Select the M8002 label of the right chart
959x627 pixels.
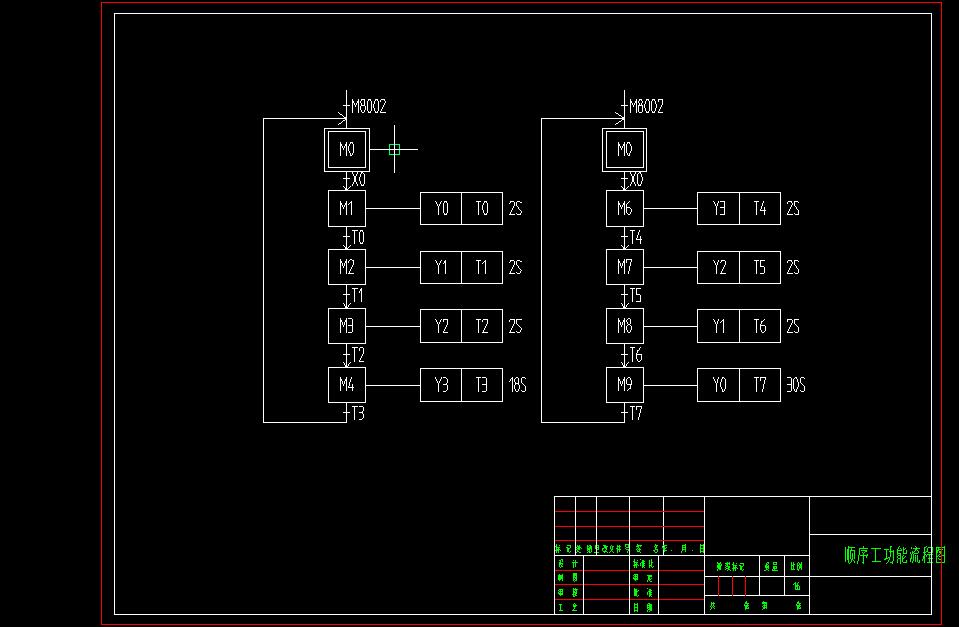(x=646, y=107)
